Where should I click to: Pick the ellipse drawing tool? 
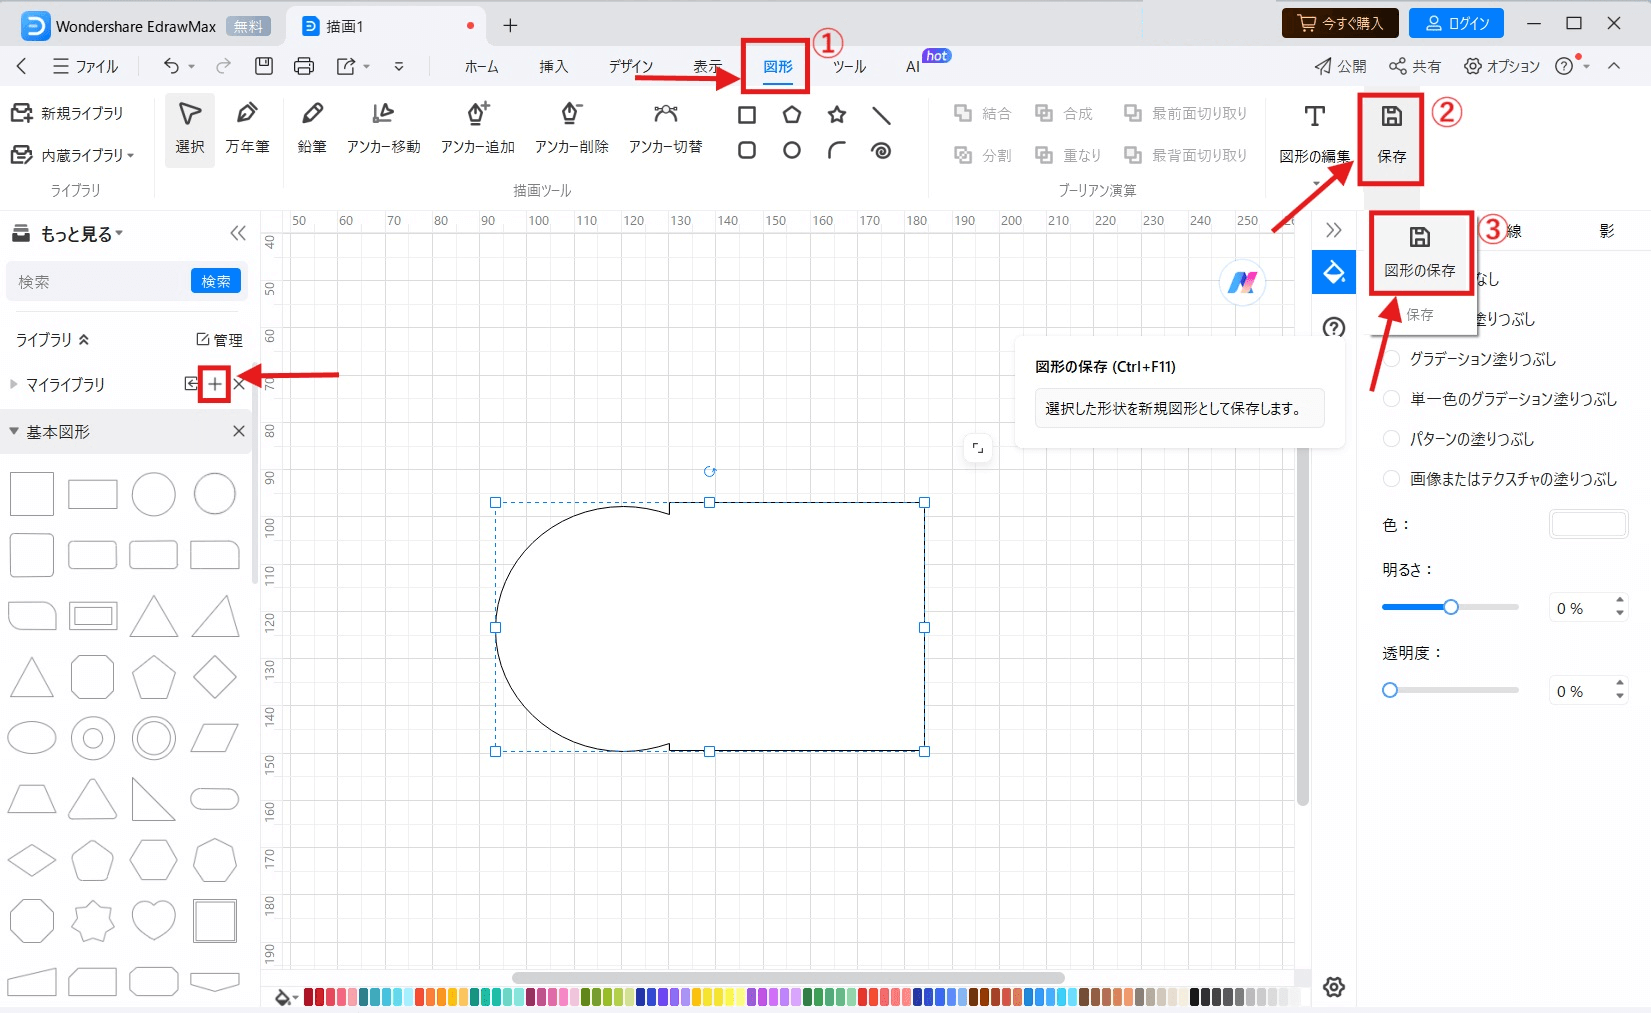click(x=792, y=151)
